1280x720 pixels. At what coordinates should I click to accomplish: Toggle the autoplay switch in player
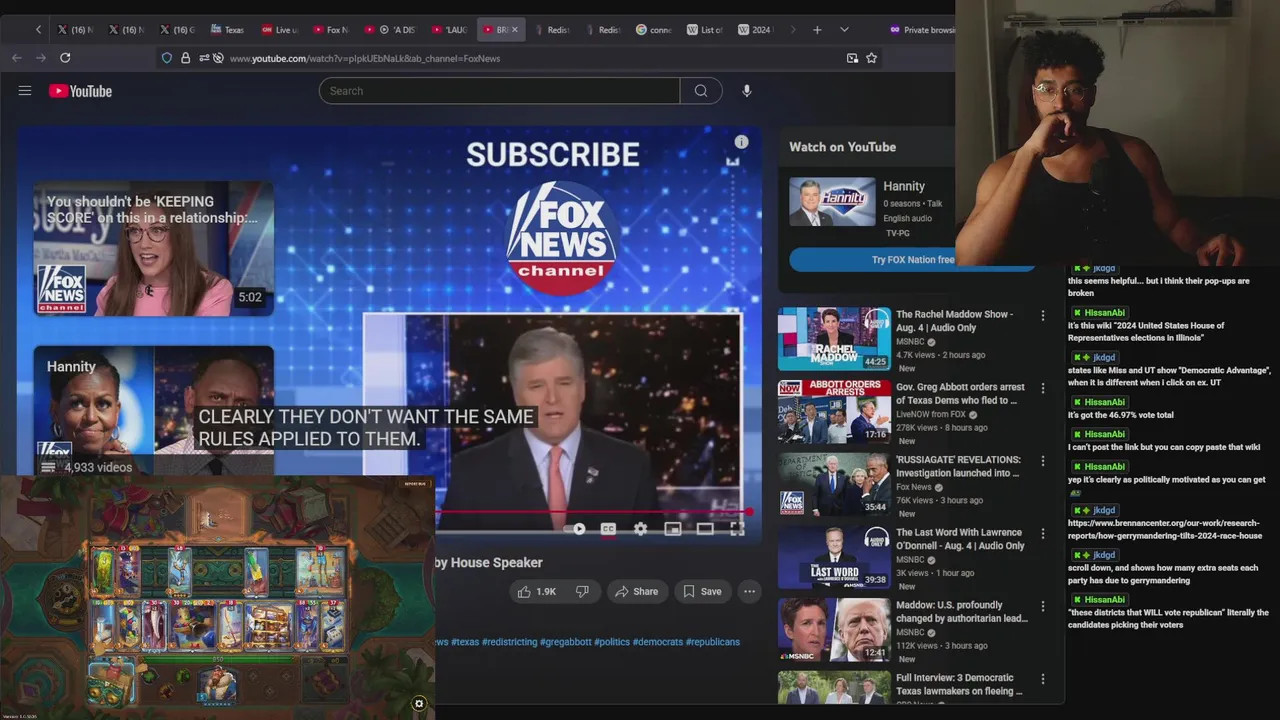click(574, 529)
